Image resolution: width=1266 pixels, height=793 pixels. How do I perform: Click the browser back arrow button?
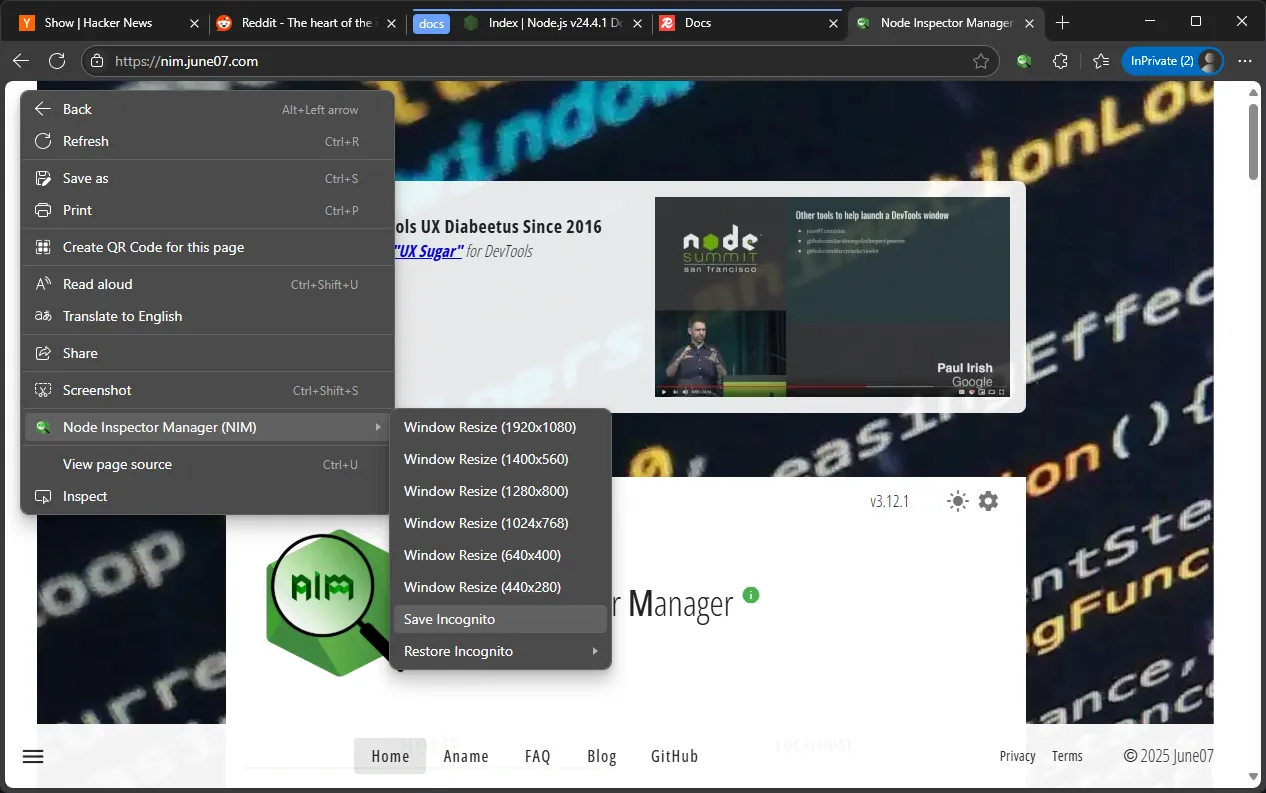pos(21,61)
